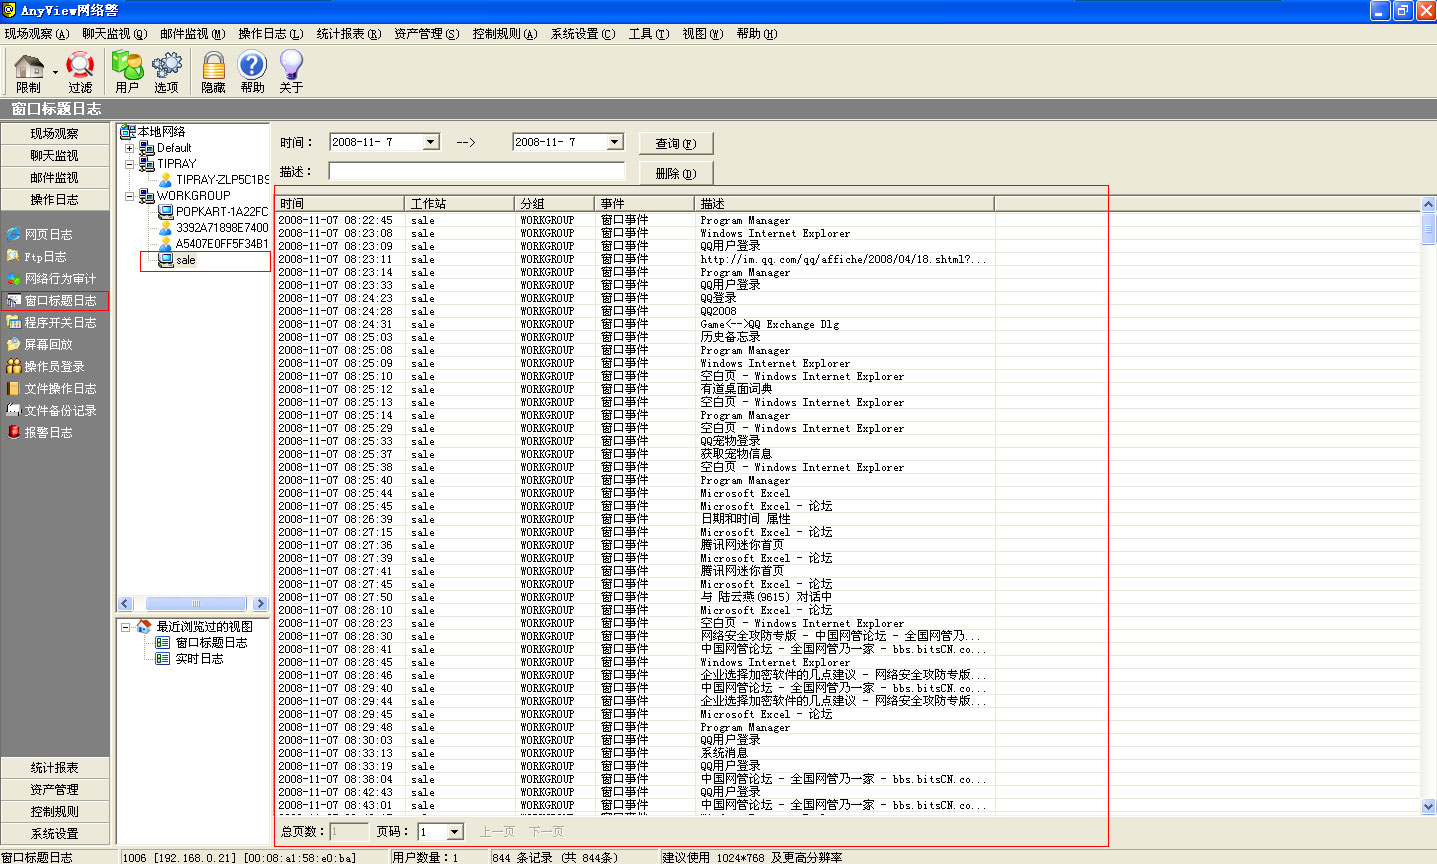The width and height of the screenshot is (1437, 864).
Task: Open the start date dropdown
Action: (431, 142)
